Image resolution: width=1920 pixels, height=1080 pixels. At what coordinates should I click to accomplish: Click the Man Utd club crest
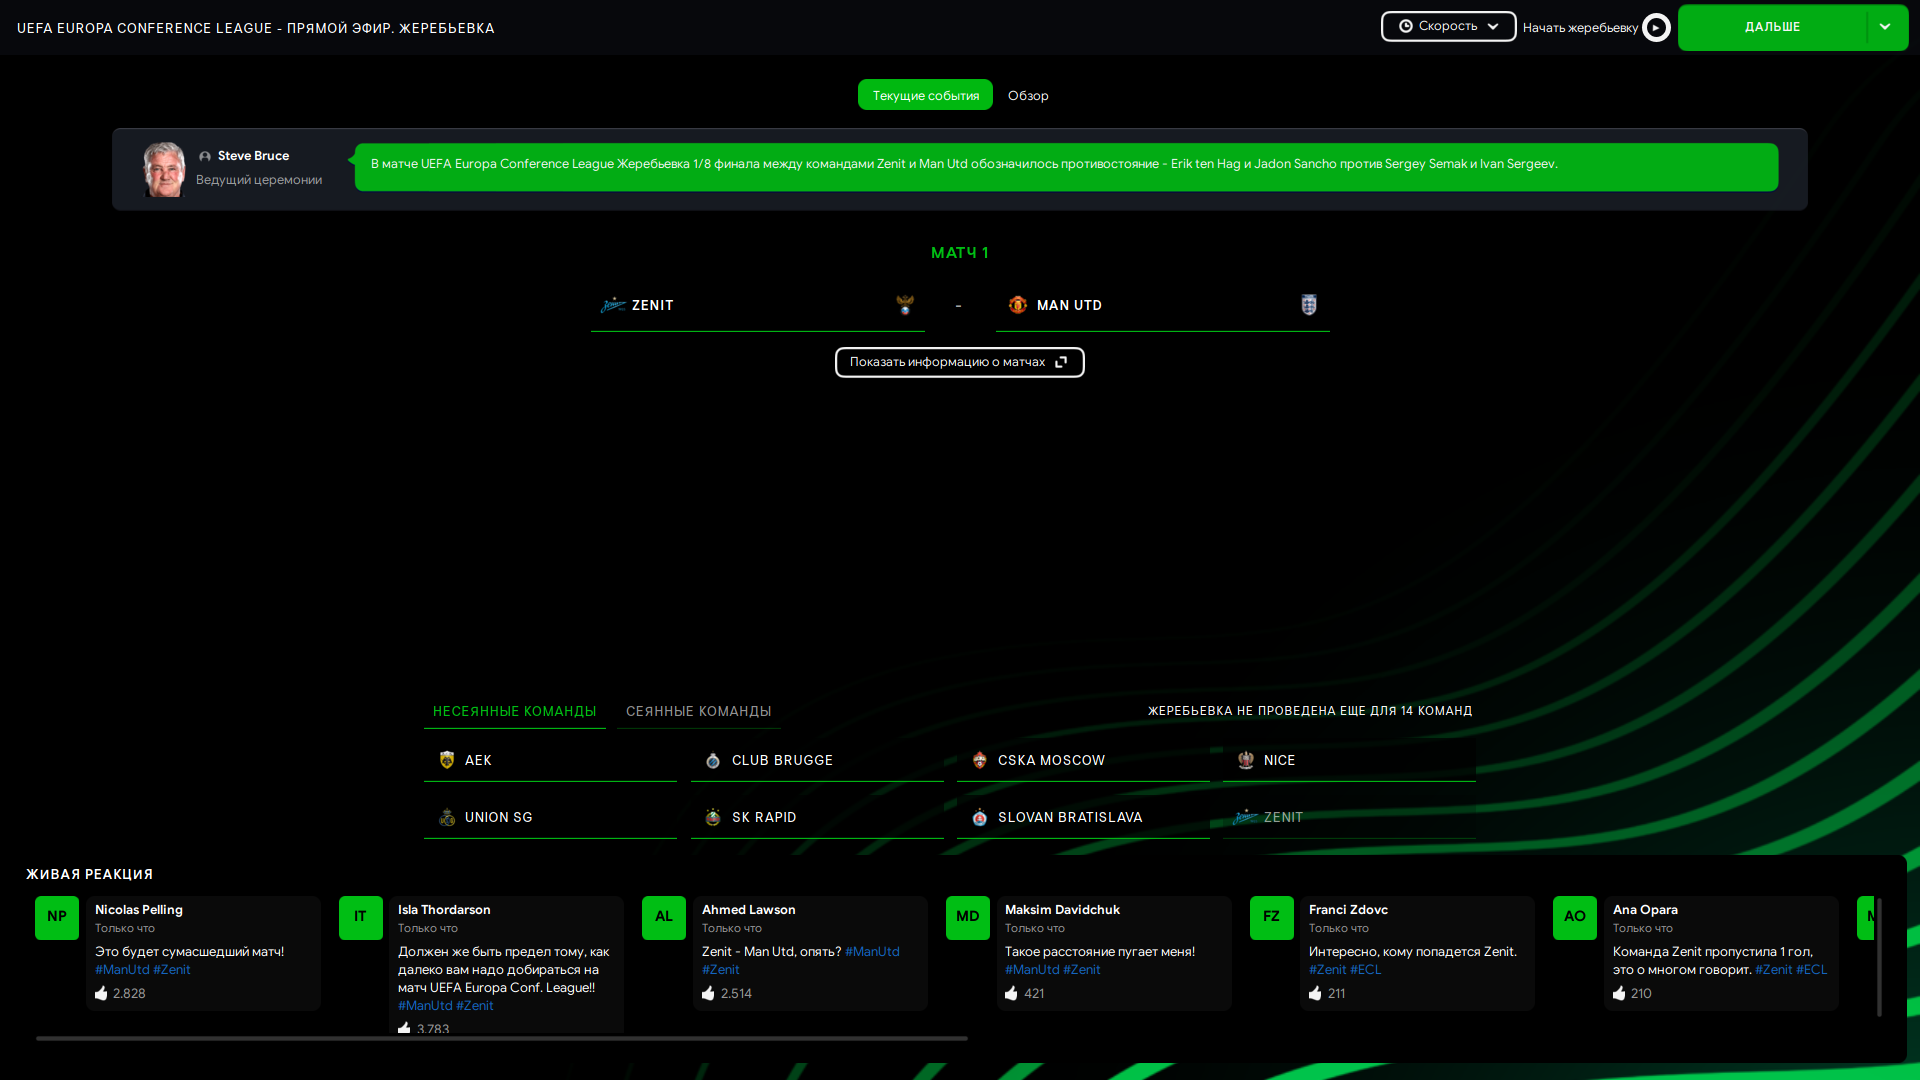tap(1018, 305)
